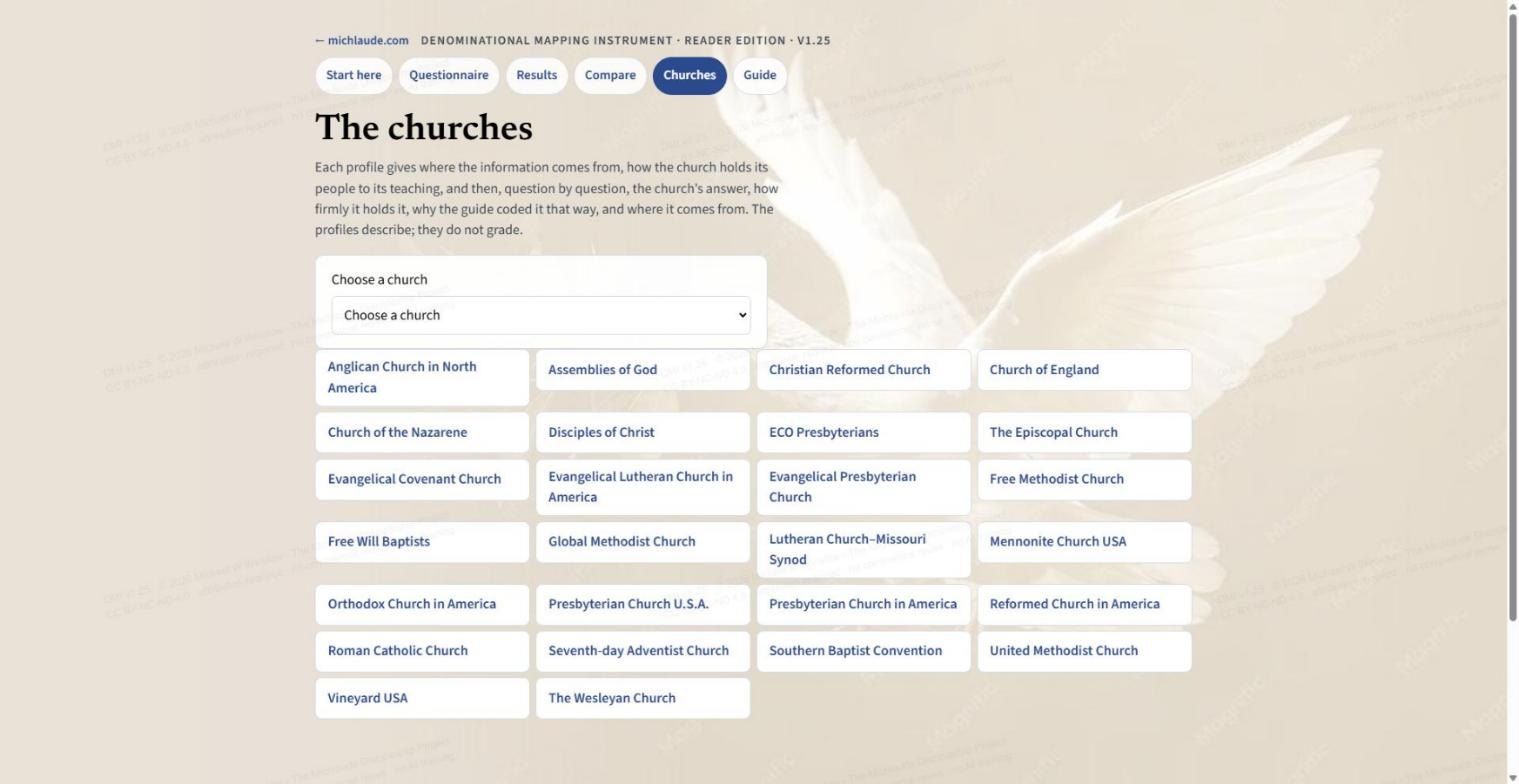Open the Southern Baptist Convention profile
The height and width of the screenshot is (784, 1519).
(864, 651)
